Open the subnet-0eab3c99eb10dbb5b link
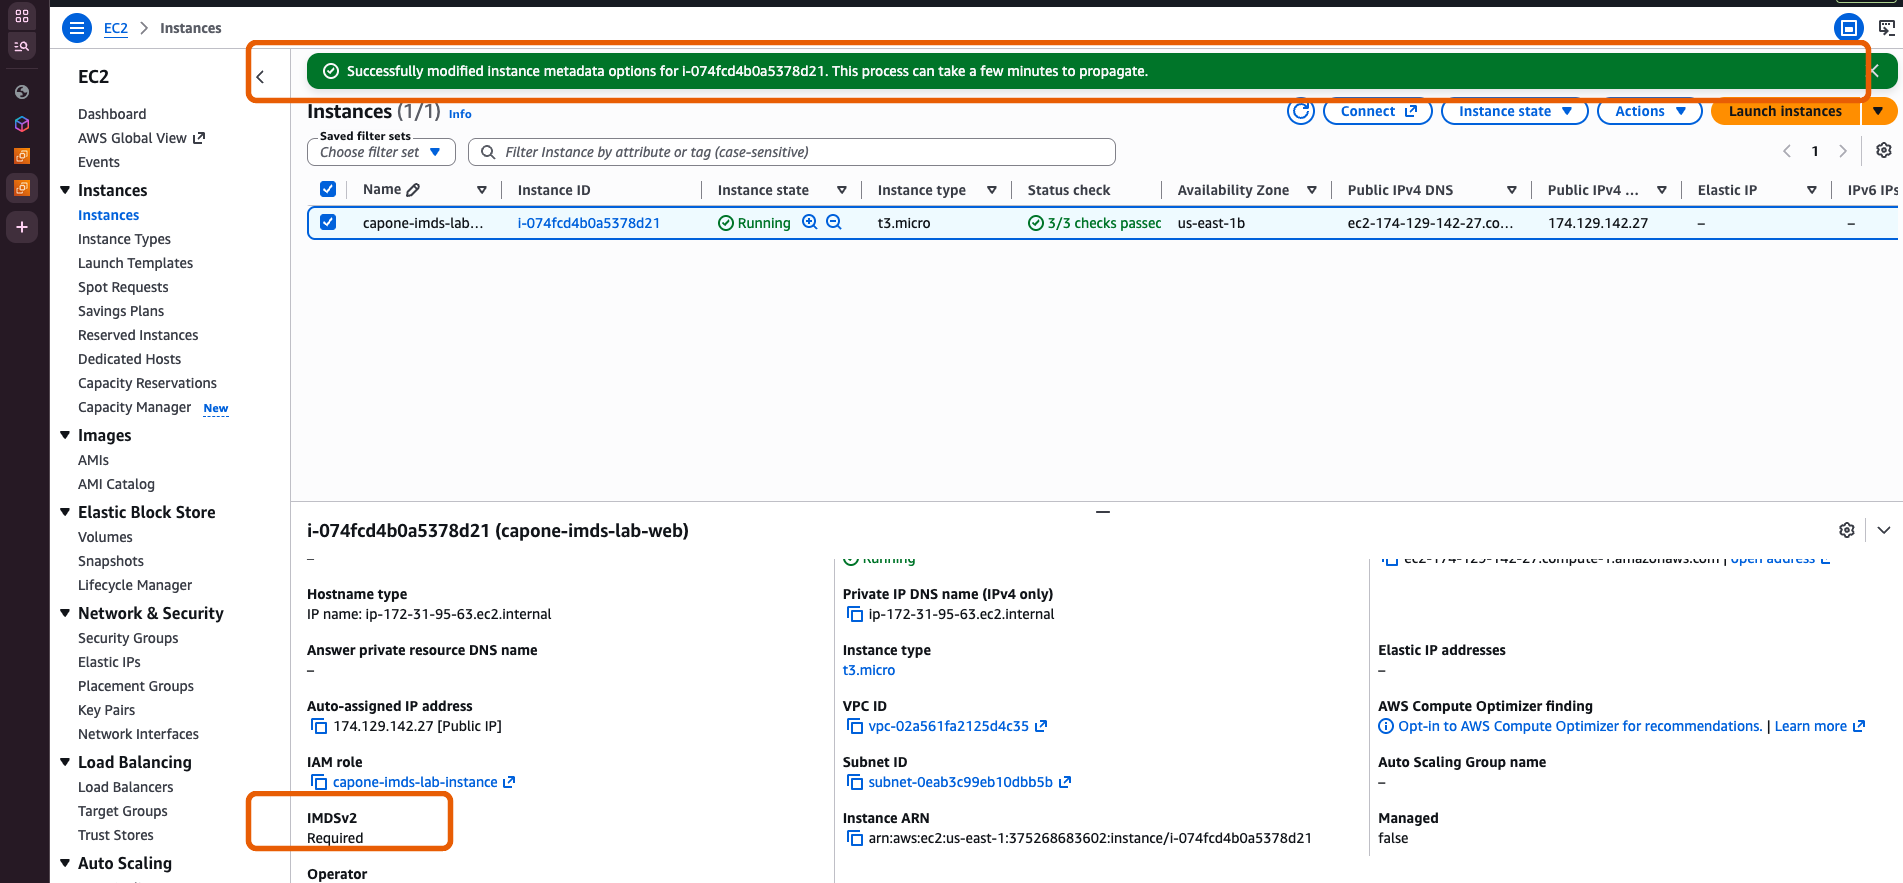Screen dimensions: 1903x883 tap(960, 782)
